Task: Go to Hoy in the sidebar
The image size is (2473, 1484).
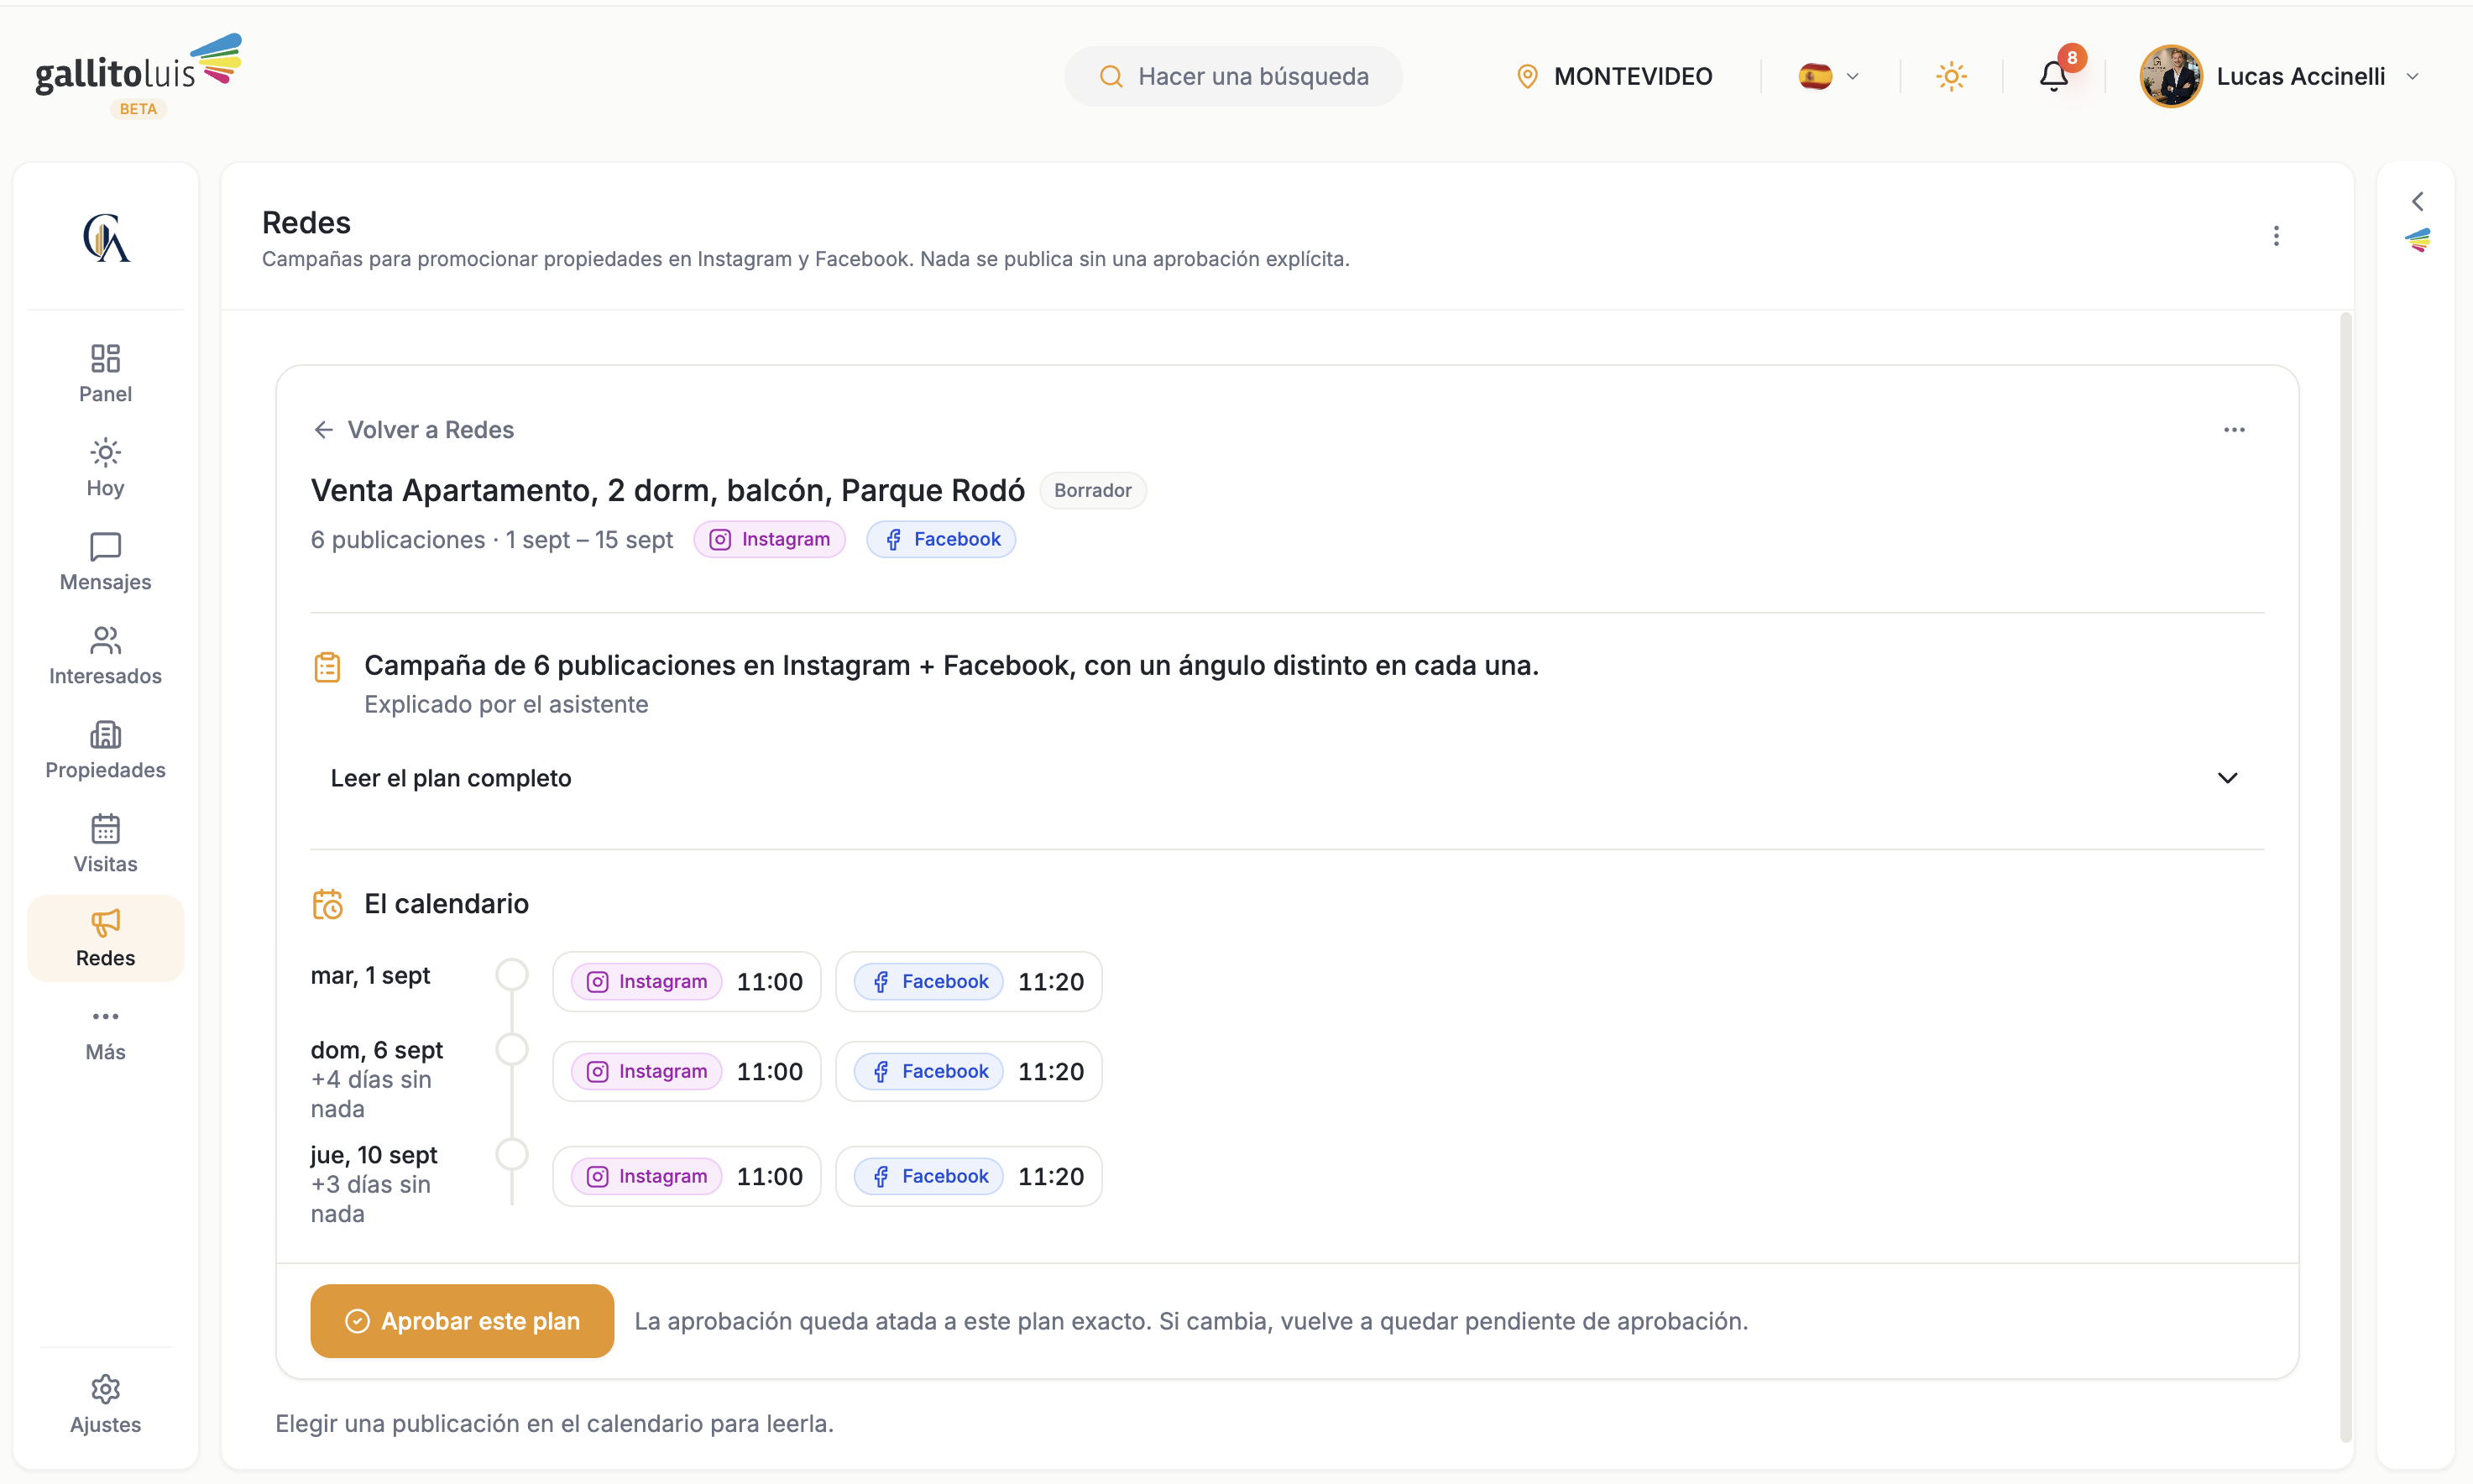Action: click(x=105, y=468)
